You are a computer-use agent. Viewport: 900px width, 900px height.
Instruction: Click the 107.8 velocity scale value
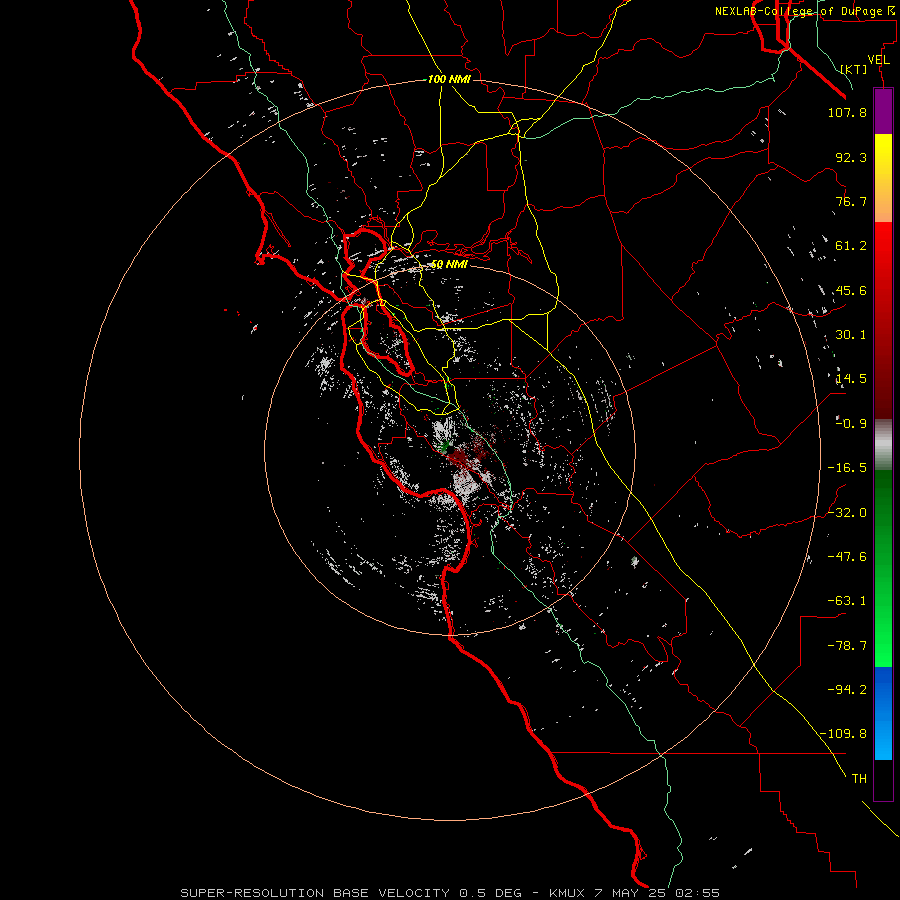pos(847,112)
